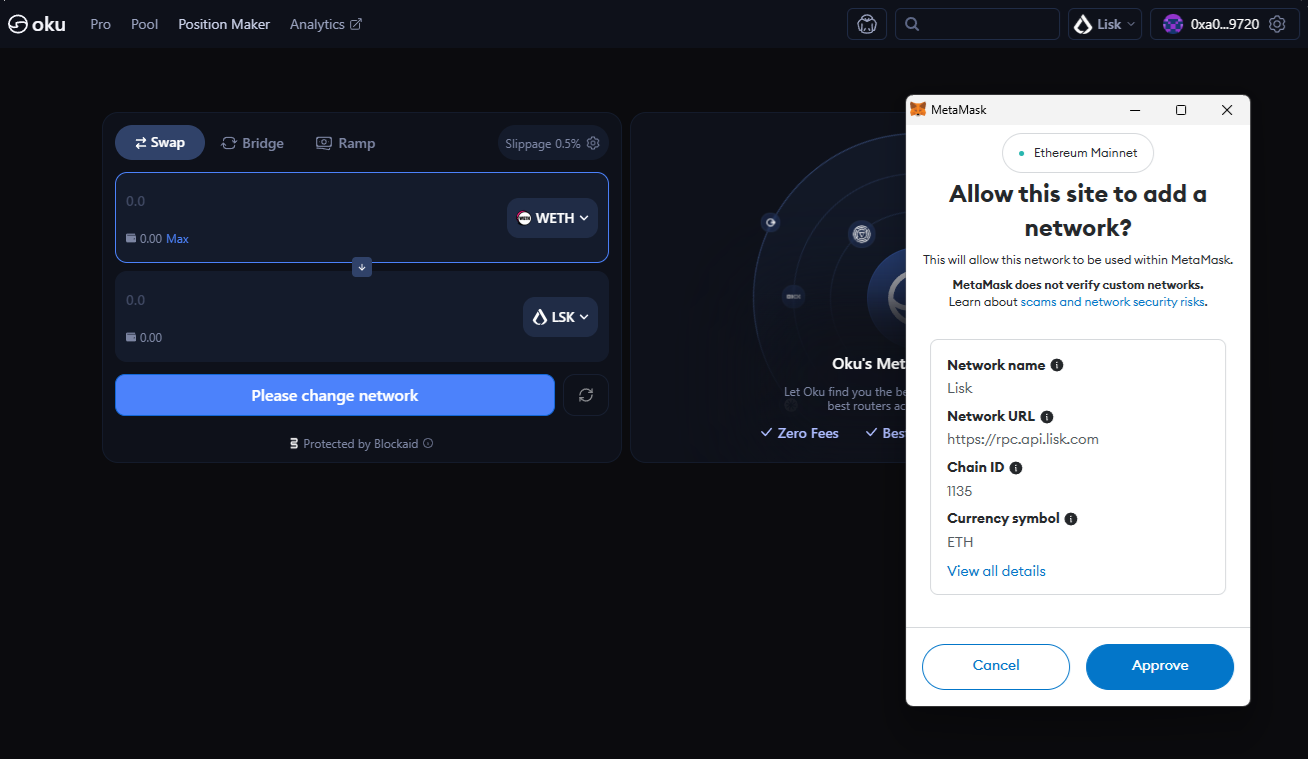Click the header search field

977,24
